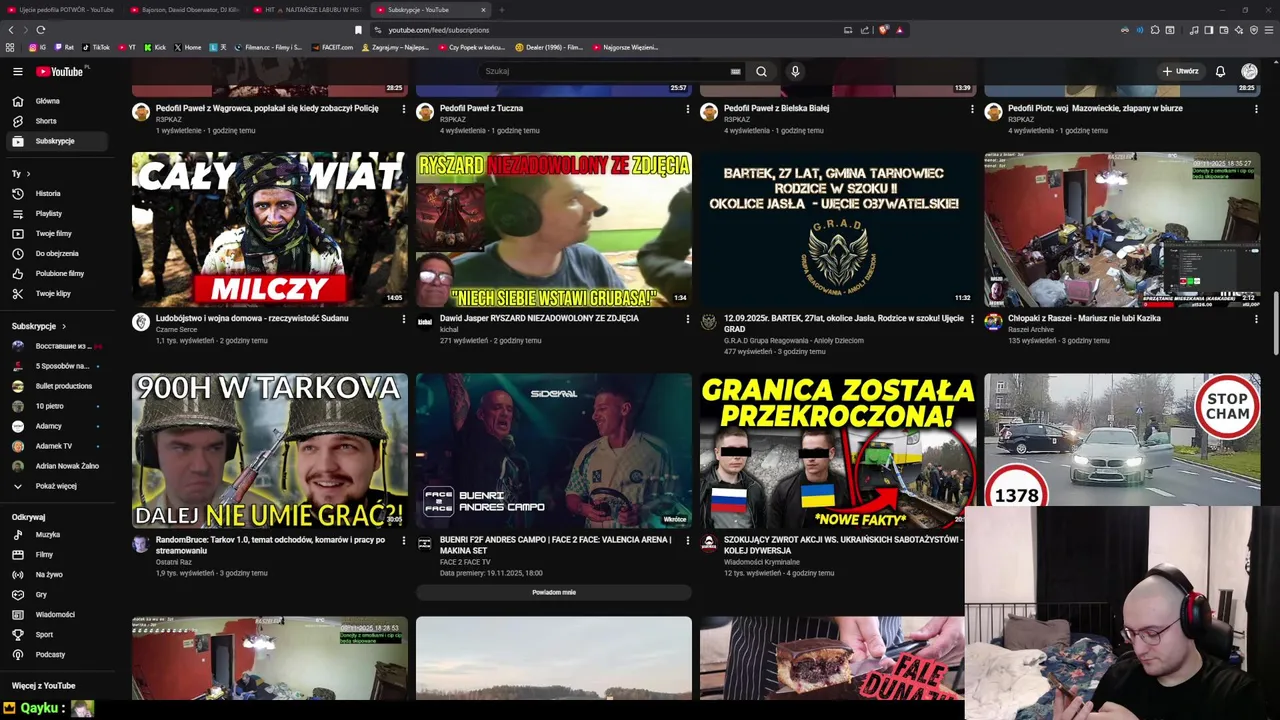Open the browser extensions puzzle icon
Screen dimensions: 1280x720
pyautogui.click(x=1155, y=30)
